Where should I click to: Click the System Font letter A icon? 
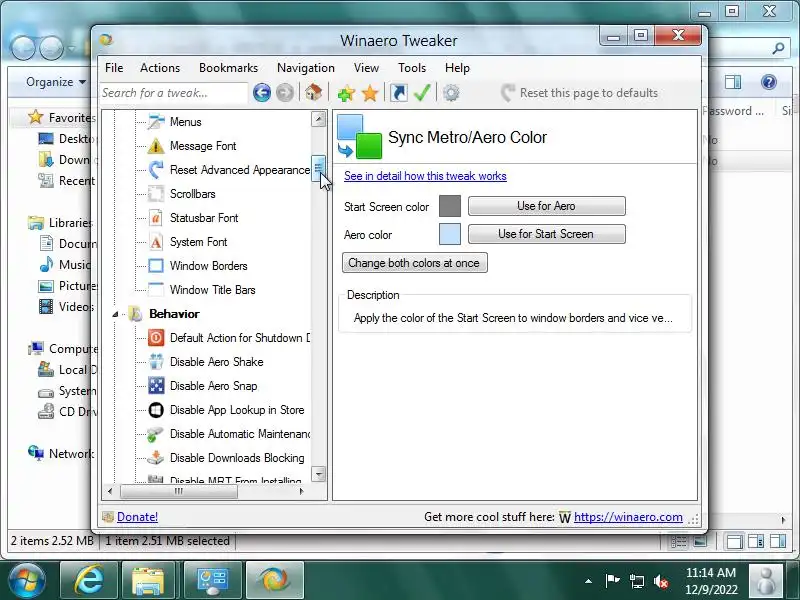coord(156,242)
